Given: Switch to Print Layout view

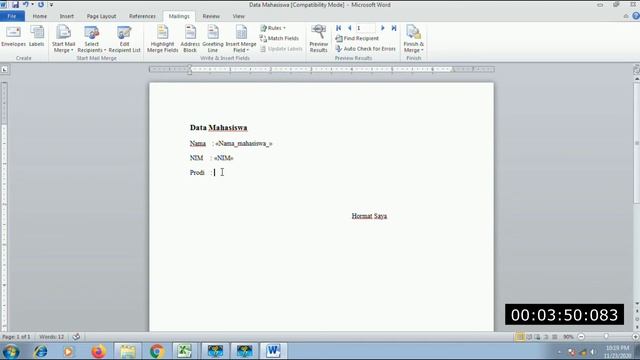Looking at the screenshot, I should click(519, 337).
